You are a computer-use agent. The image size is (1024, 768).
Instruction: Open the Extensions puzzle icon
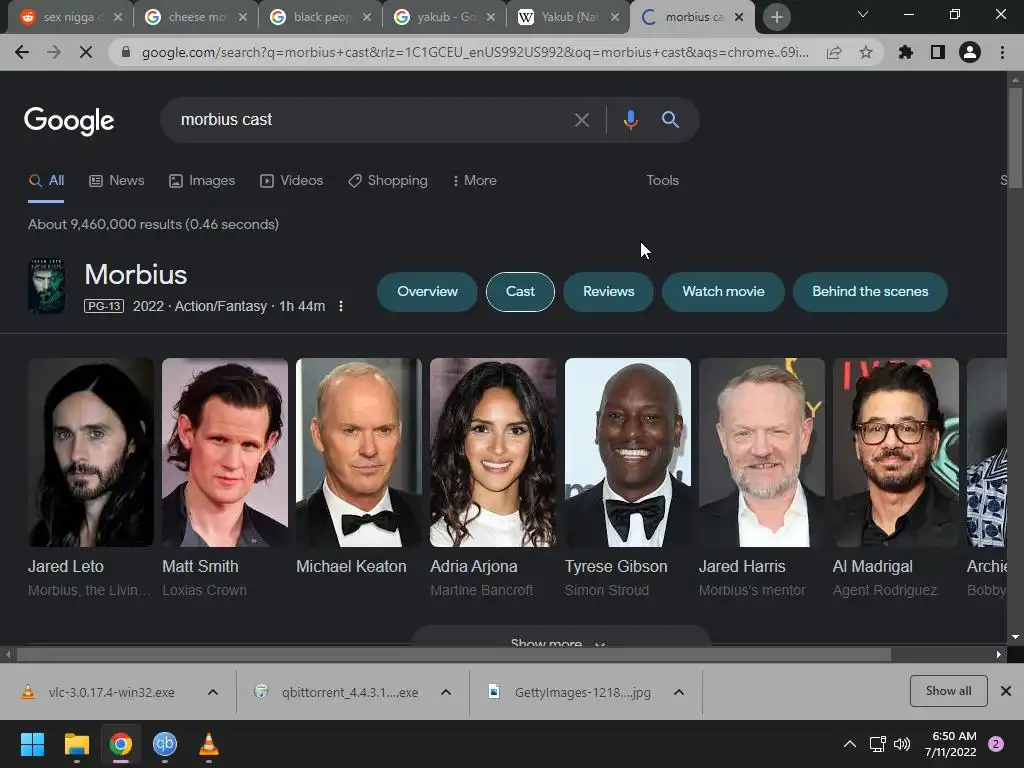(906, 52)
